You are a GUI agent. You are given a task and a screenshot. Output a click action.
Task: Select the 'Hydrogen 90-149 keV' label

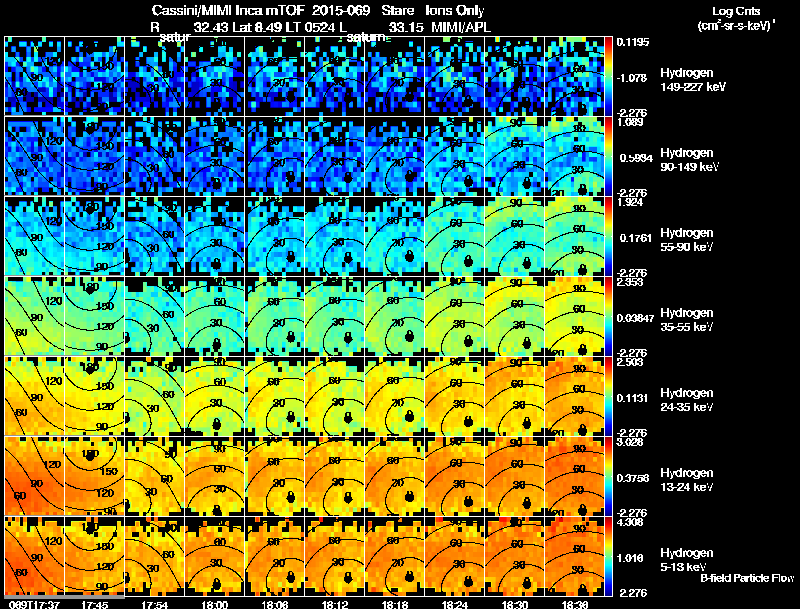tap(689, 160)
